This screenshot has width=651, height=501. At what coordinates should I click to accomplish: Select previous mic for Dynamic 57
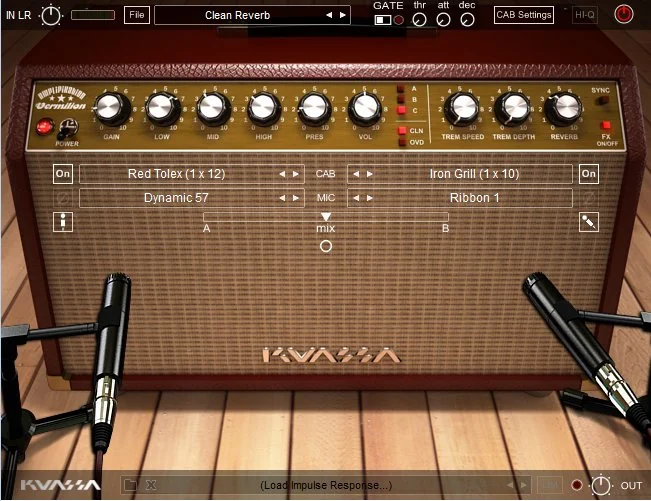[x=282, y=198]
